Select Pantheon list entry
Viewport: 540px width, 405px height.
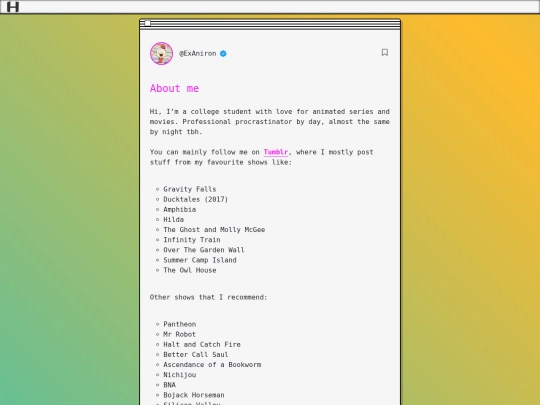pos(179,324)
